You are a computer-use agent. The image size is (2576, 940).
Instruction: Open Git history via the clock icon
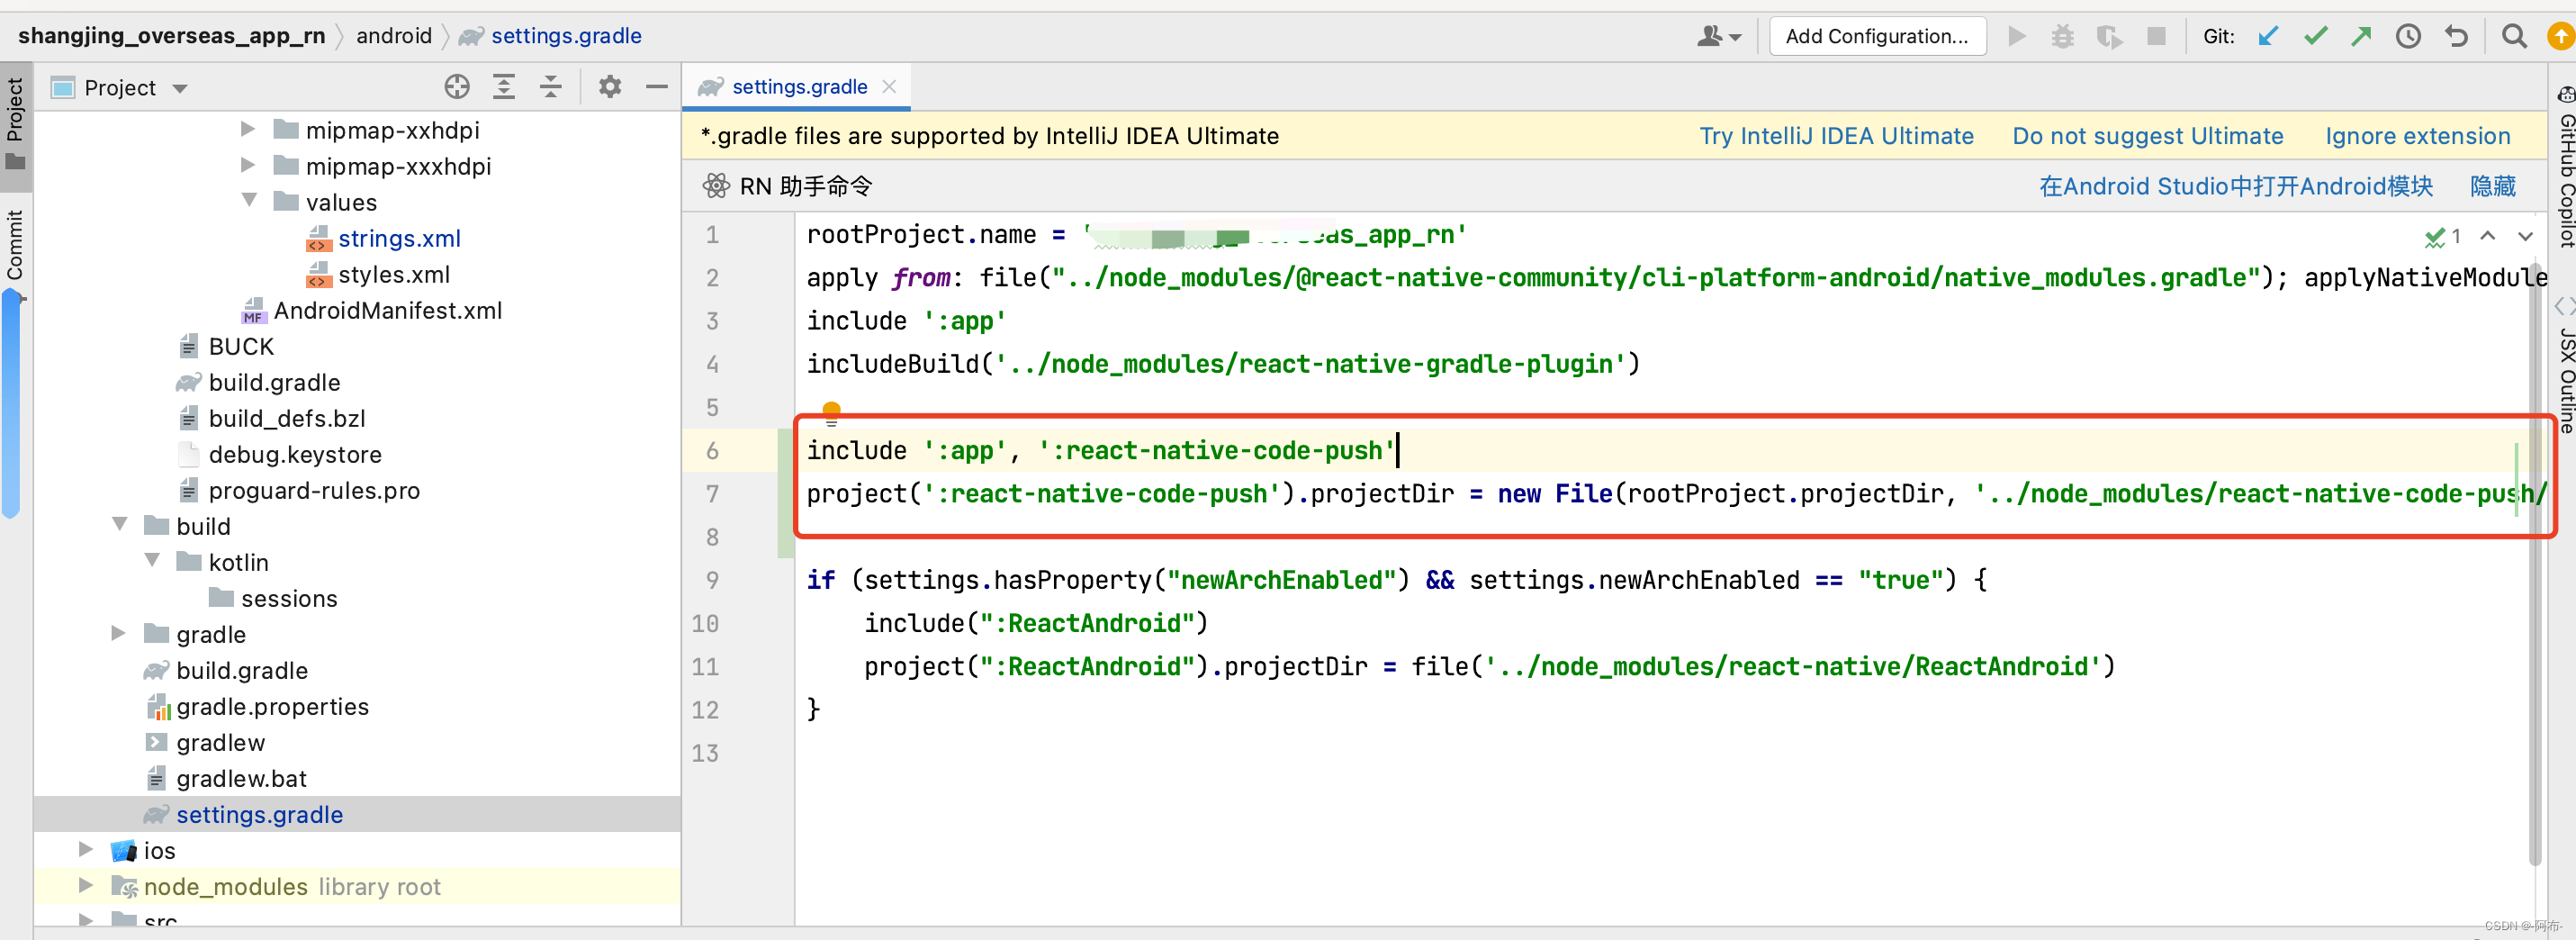2409,36
